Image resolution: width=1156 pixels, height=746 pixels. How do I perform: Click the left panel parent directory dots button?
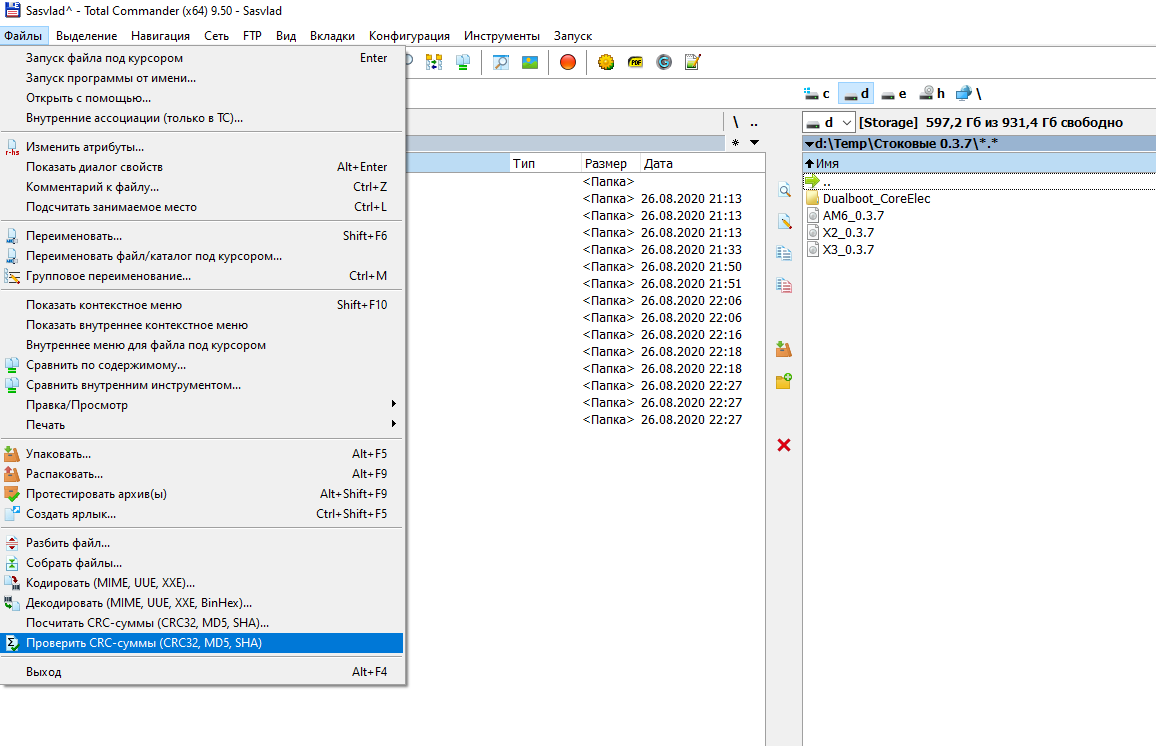click(x=753, y=123)
